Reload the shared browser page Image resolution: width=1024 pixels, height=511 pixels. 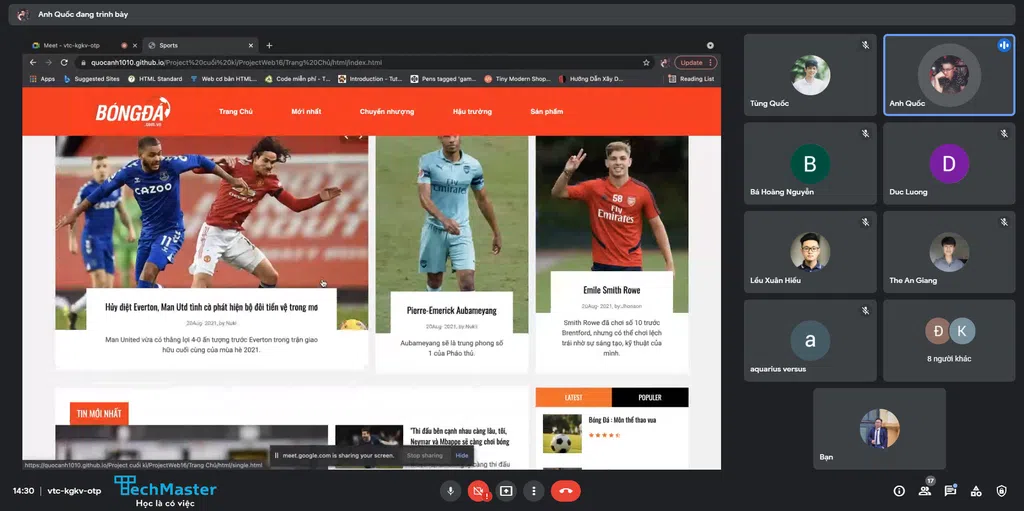pos(64,63)
